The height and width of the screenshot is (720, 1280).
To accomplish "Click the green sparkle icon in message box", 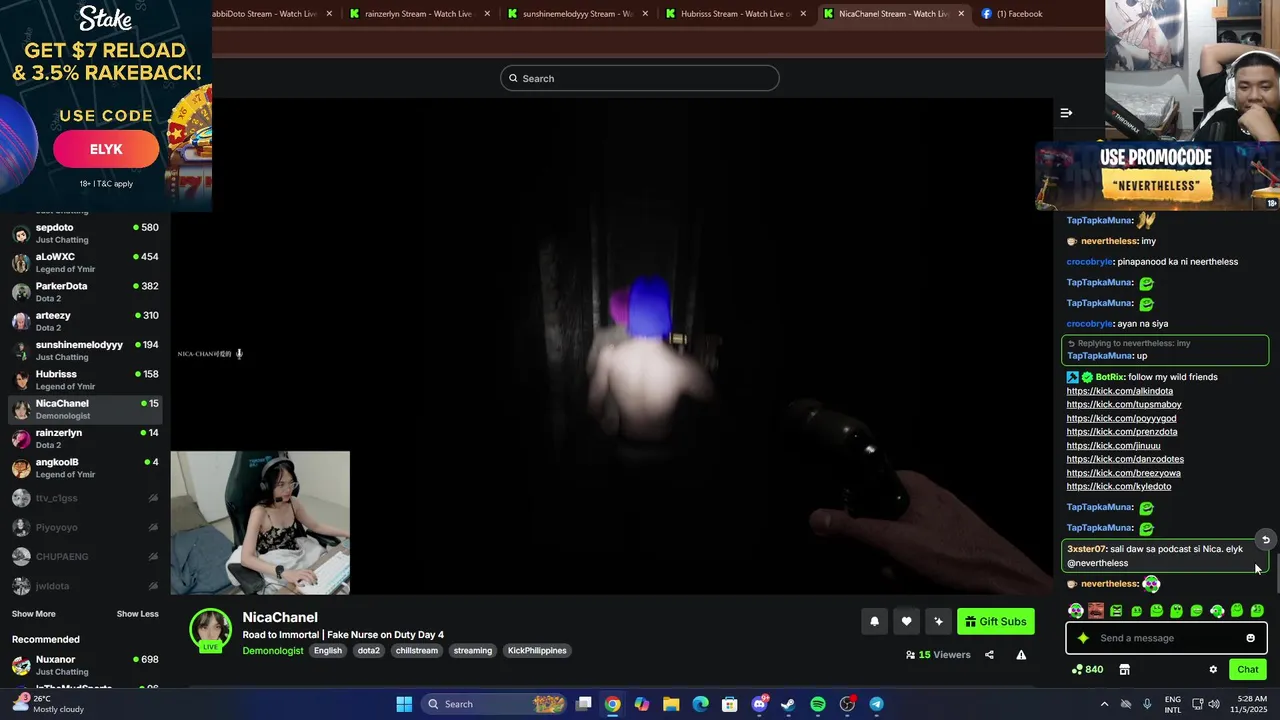I will pos(1083,638).
